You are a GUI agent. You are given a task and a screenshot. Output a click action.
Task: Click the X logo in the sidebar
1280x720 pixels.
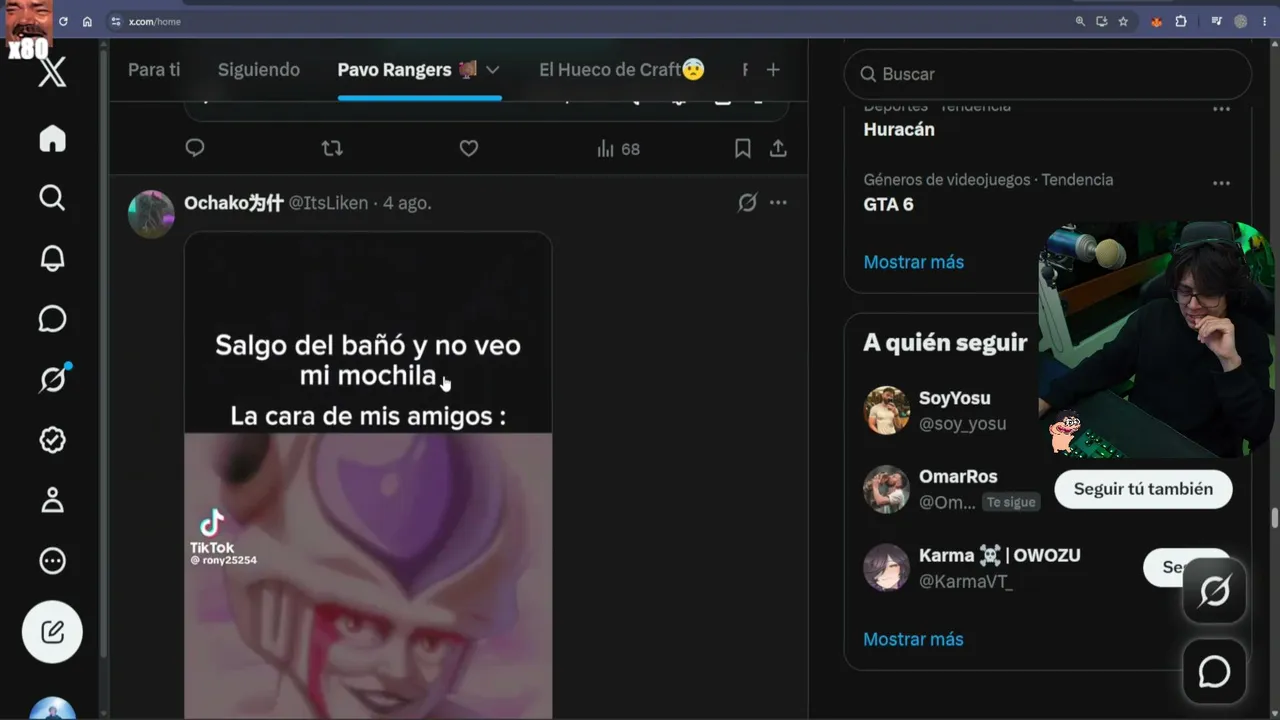tap(52, 72)
